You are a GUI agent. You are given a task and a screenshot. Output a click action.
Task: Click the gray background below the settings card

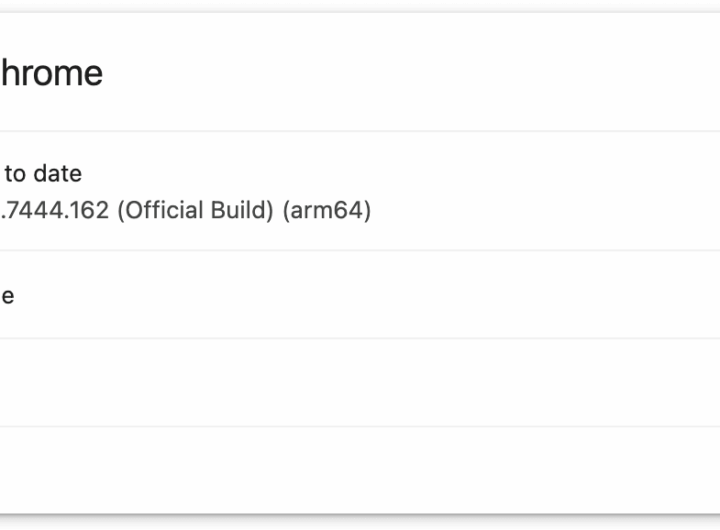tap(360, 524)
